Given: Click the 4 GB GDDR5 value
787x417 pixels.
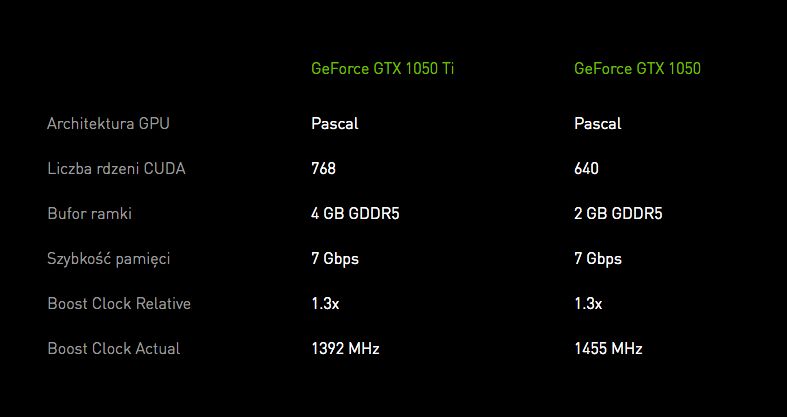Looking at the screenshot, I should tap(355, 214).
